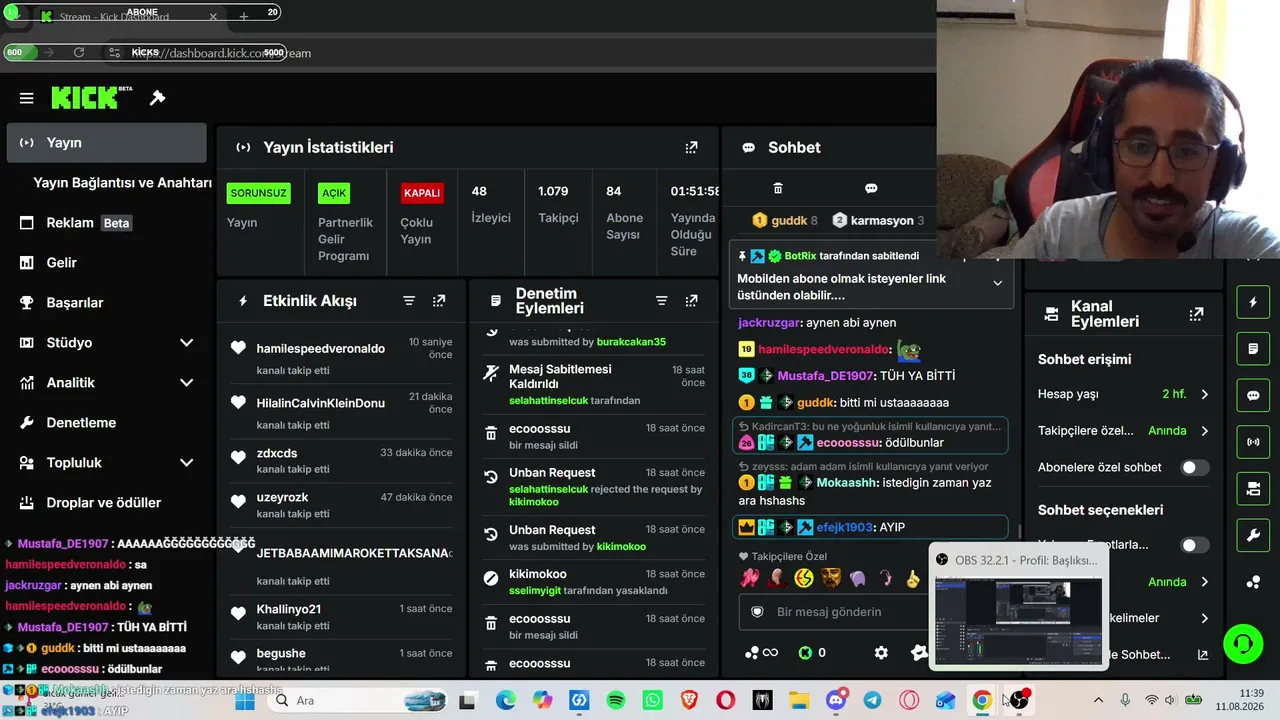Open the Windows Start menu
Viewport: 1280px width, 720px height.
click(245, 701)
